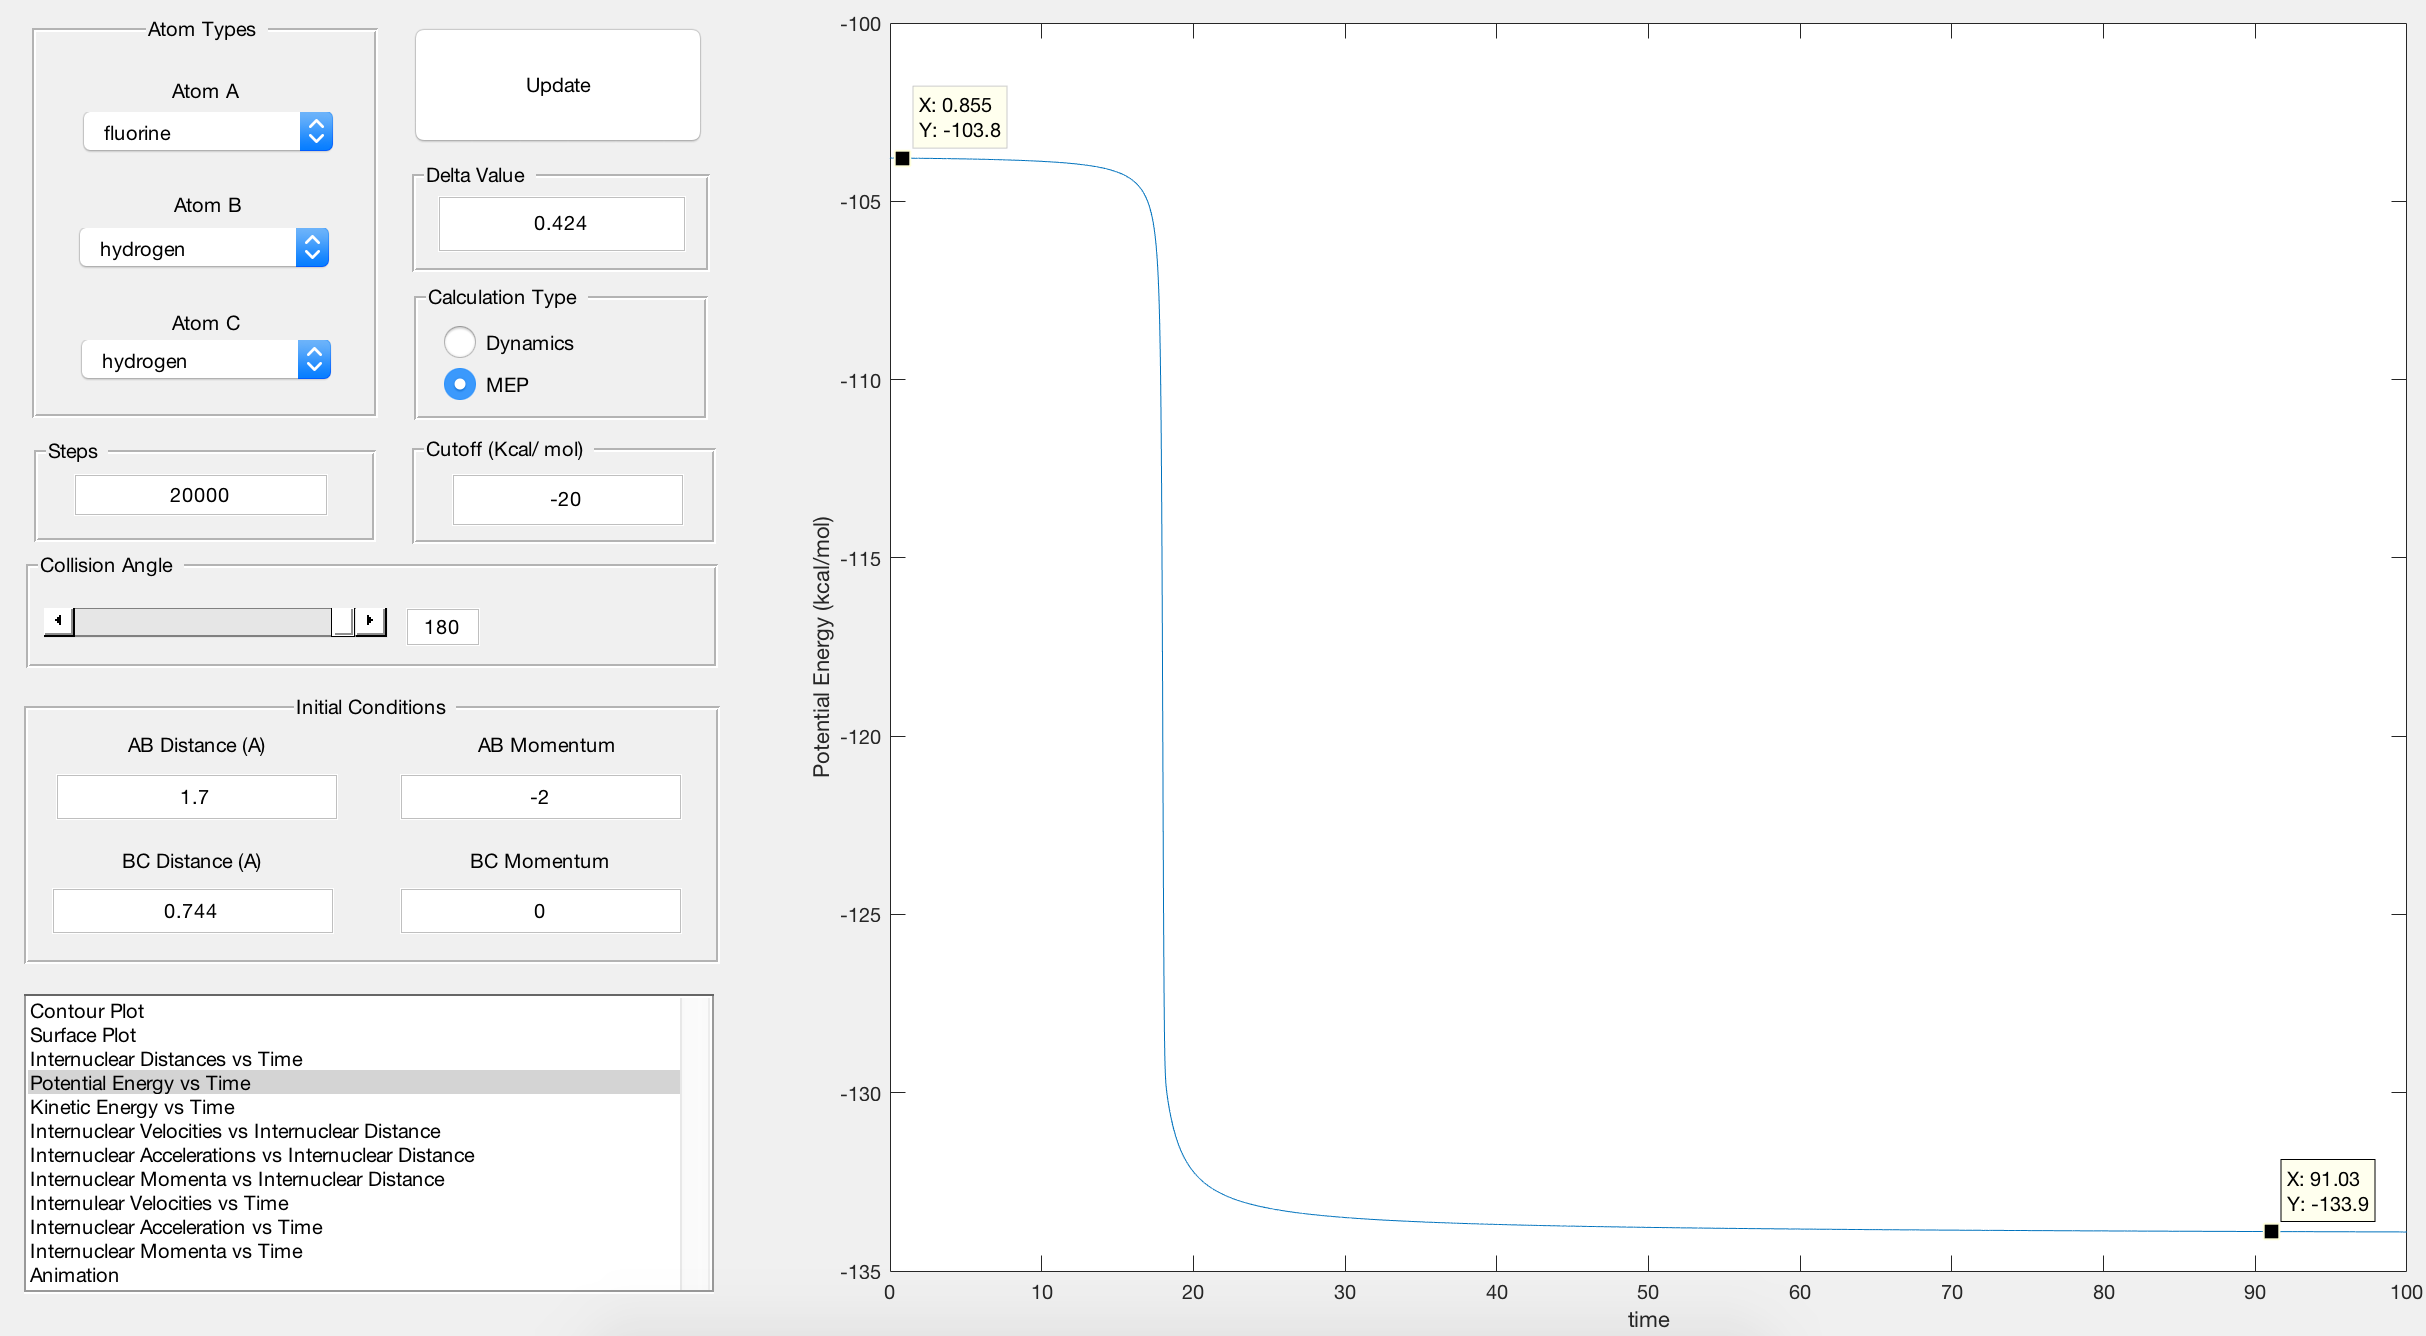
Task: Click the Cutoff field showing -20
Action: tap(567, 499)
